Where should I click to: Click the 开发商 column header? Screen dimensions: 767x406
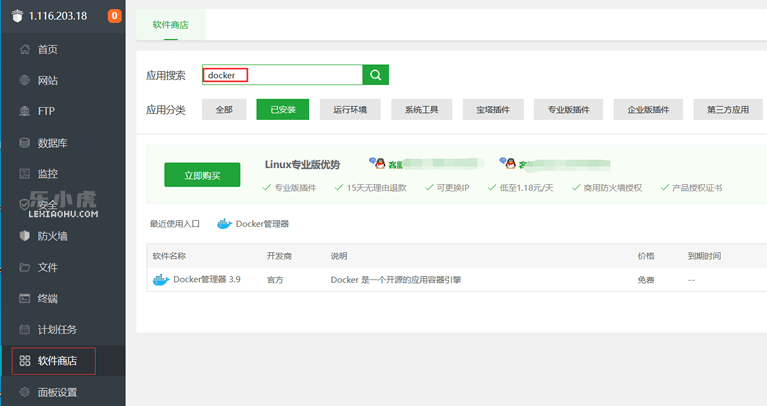tap(279, 256)
